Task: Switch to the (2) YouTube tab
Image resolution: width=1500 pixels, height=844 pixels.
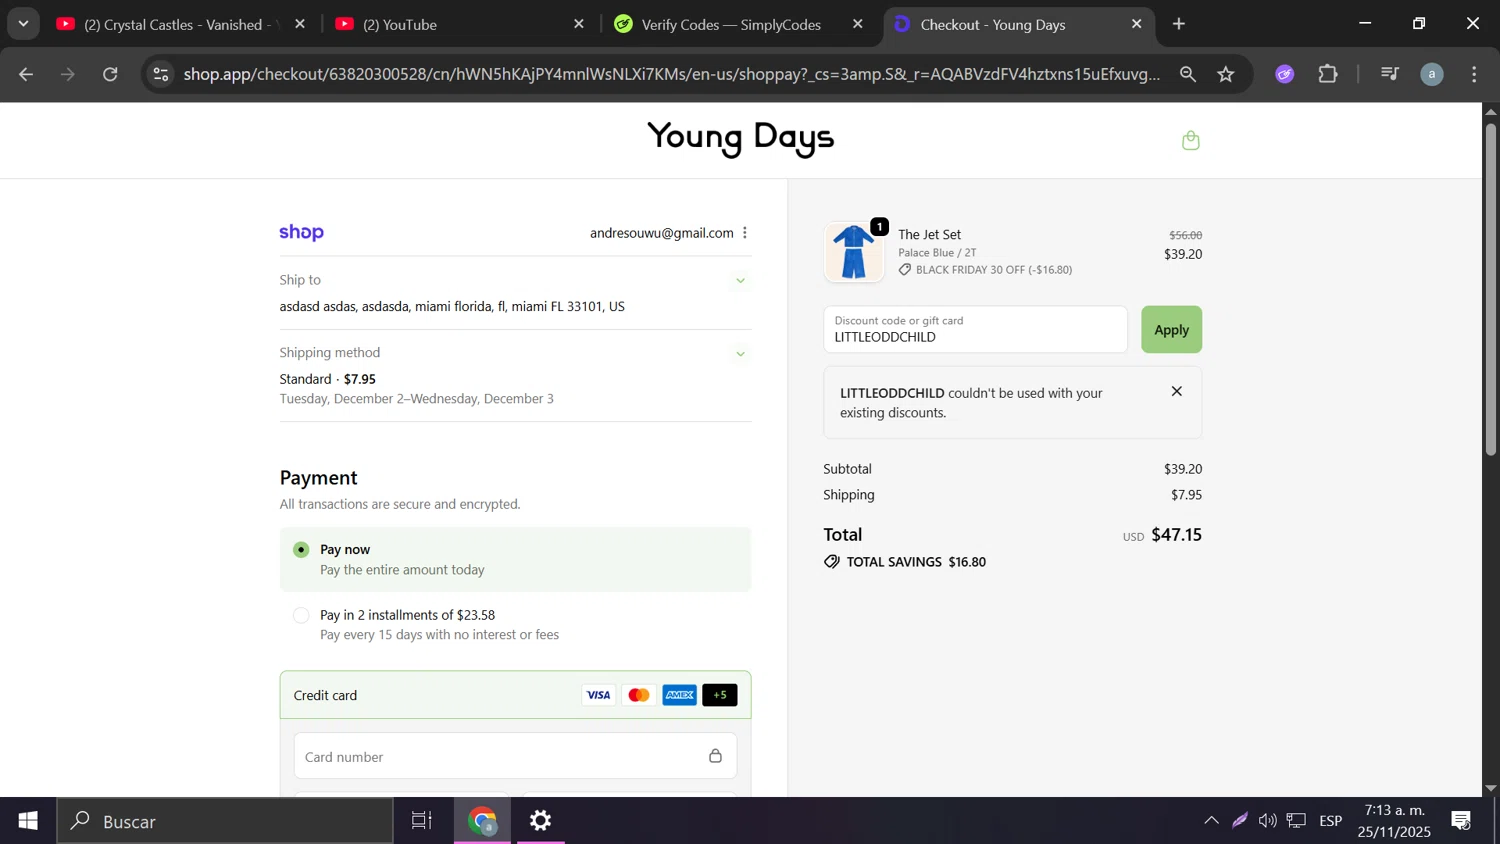Action: (x=459, y=24)
